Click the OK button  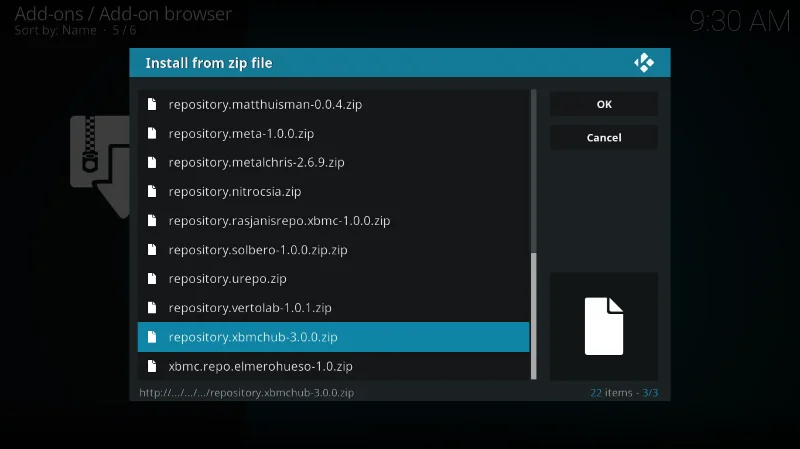pyautogui.click(x=604, y=104)
